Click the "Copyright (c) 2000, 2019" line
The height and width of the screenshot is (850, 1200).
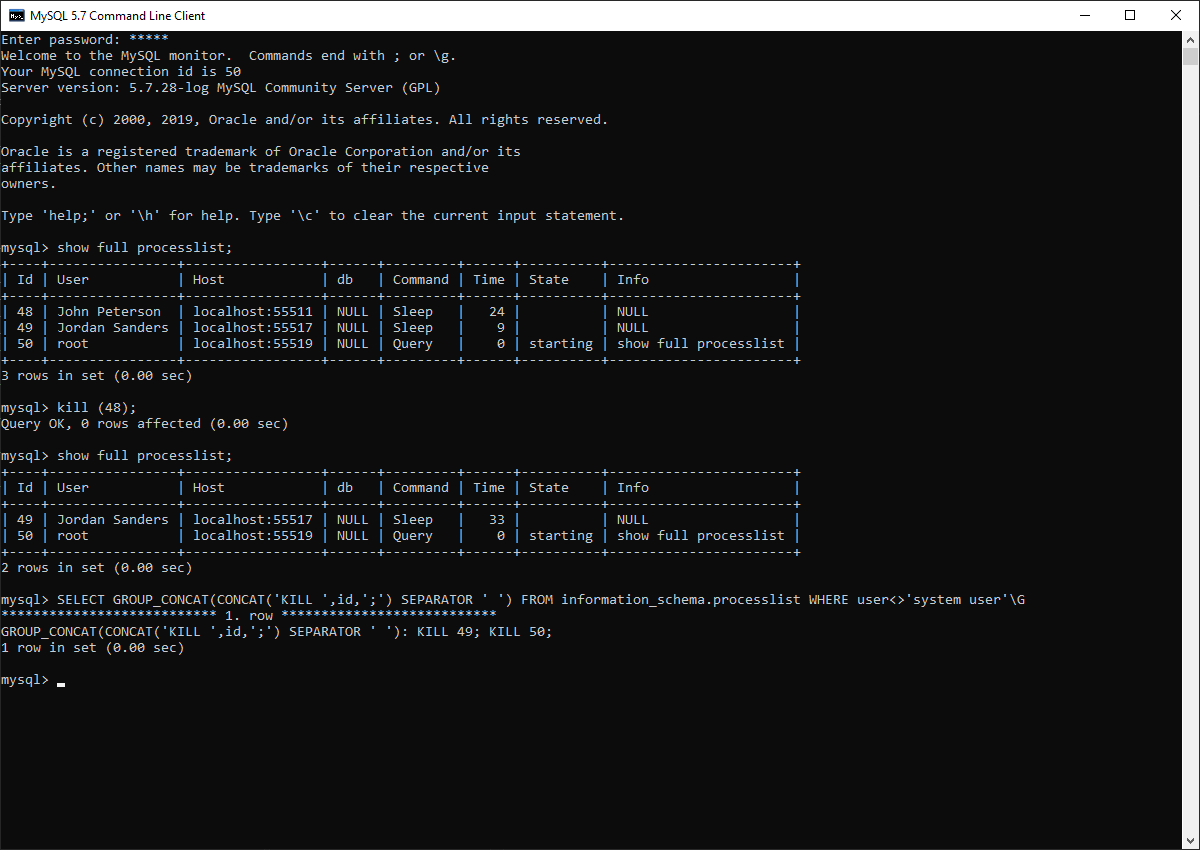tap(305, 120)
